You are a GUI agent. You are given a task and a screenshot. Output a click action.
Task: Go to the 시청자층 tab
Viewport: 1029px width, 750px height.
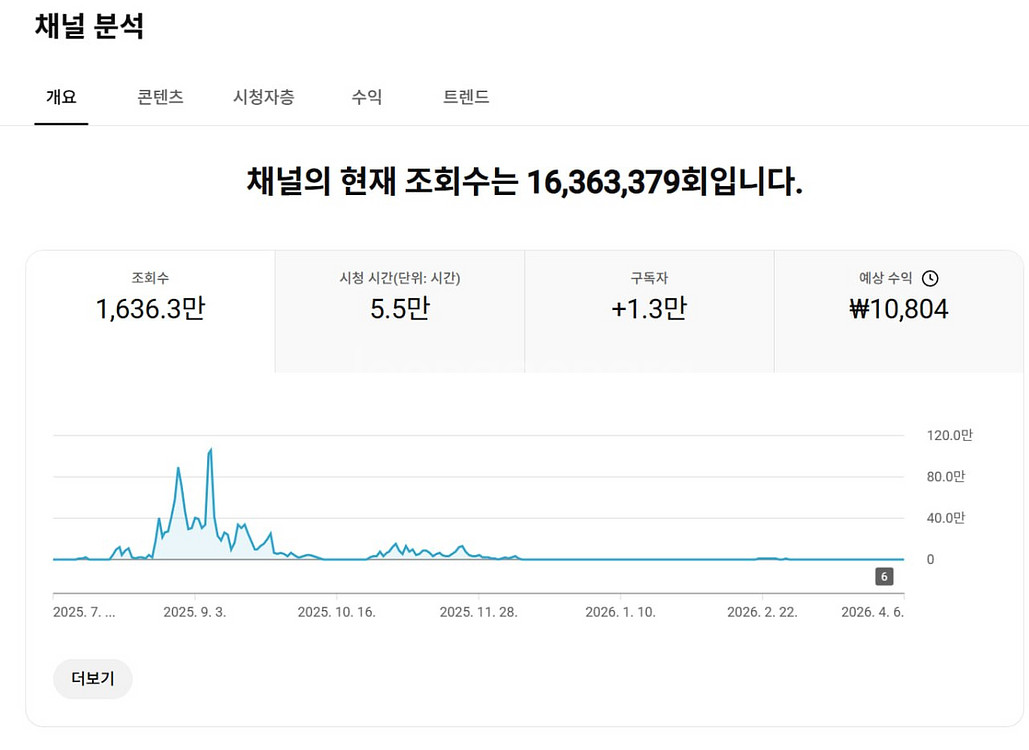coord(263,97)
